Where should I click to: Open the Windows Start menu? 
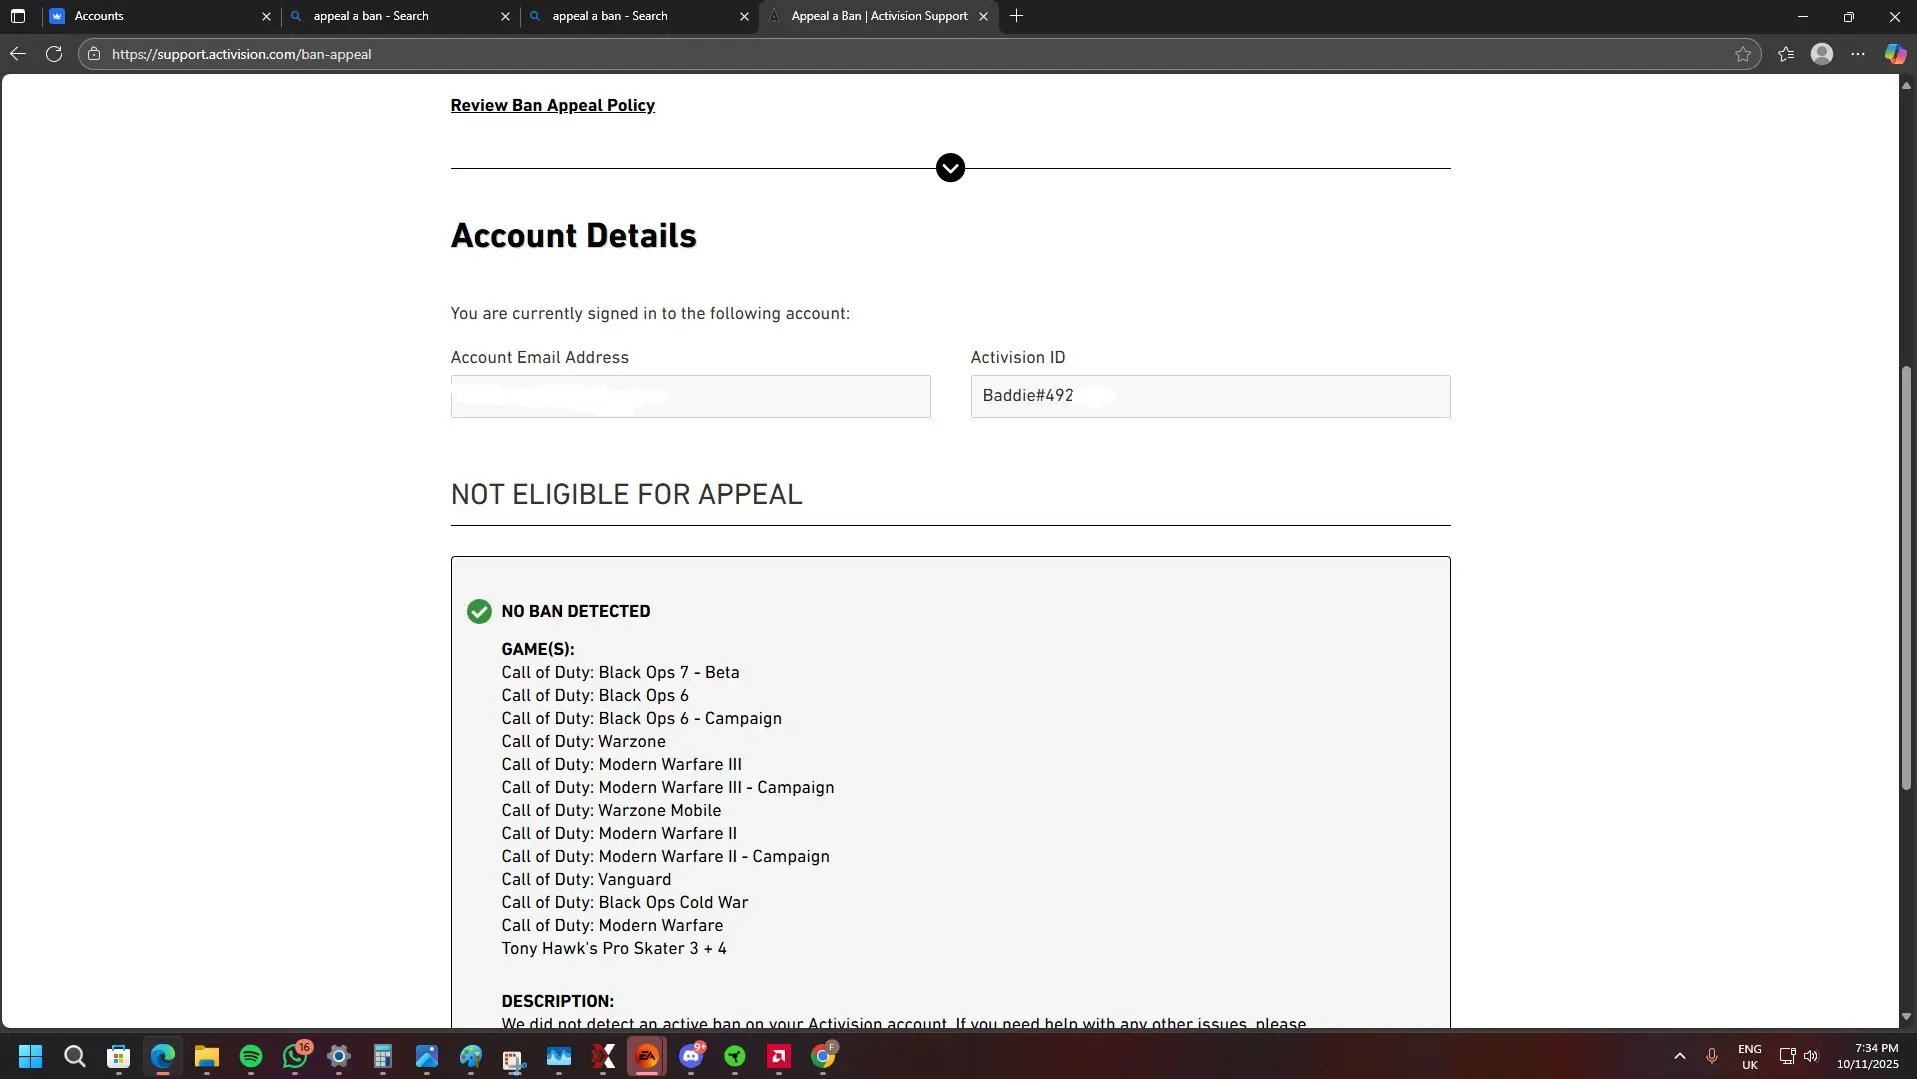click(31, 1056)
